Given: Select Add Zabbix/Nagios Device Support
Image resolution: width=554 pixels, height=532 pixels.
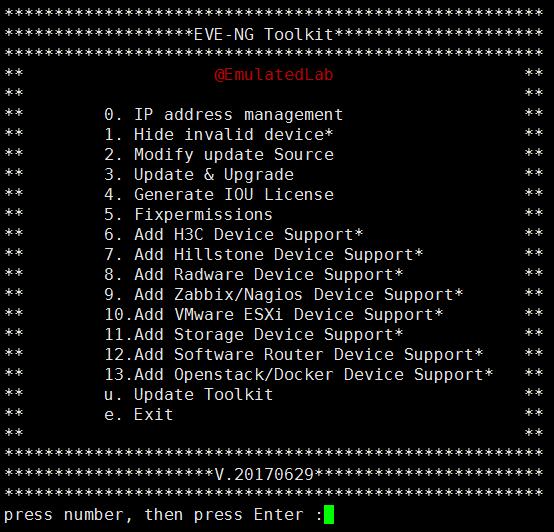Looking at the screenshot, I should point(284,295).
